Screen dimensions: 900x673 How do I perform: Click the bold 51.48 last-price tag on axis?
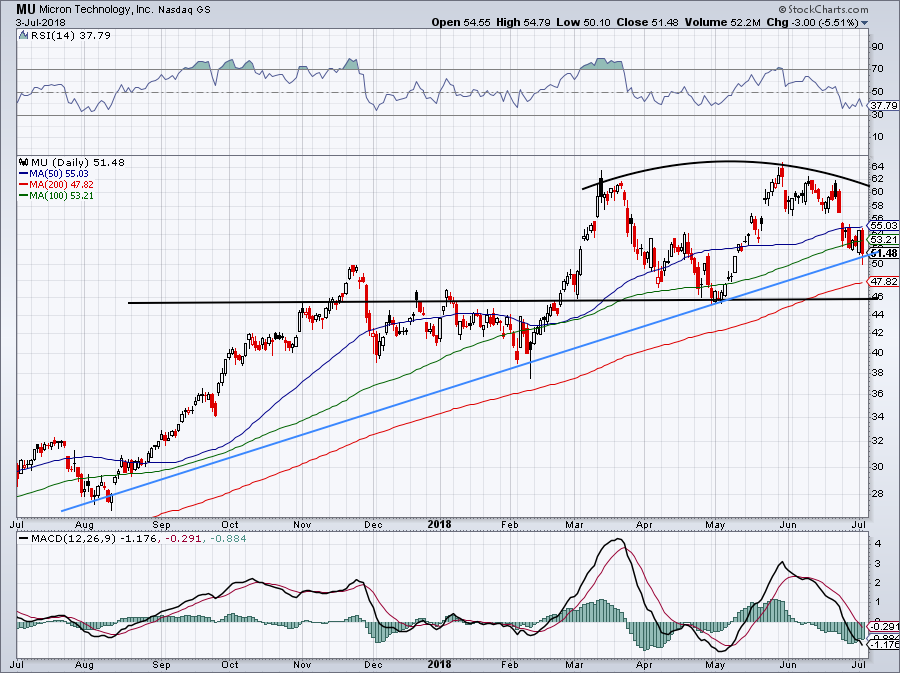(x=884, y=253)
